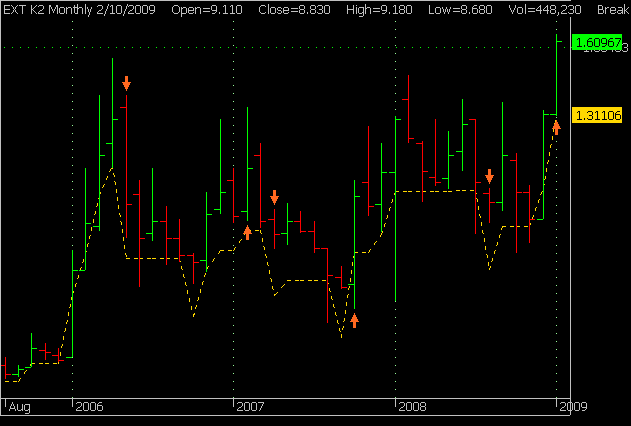Click the "Vol=448,230" value in header

coord(545,10)
